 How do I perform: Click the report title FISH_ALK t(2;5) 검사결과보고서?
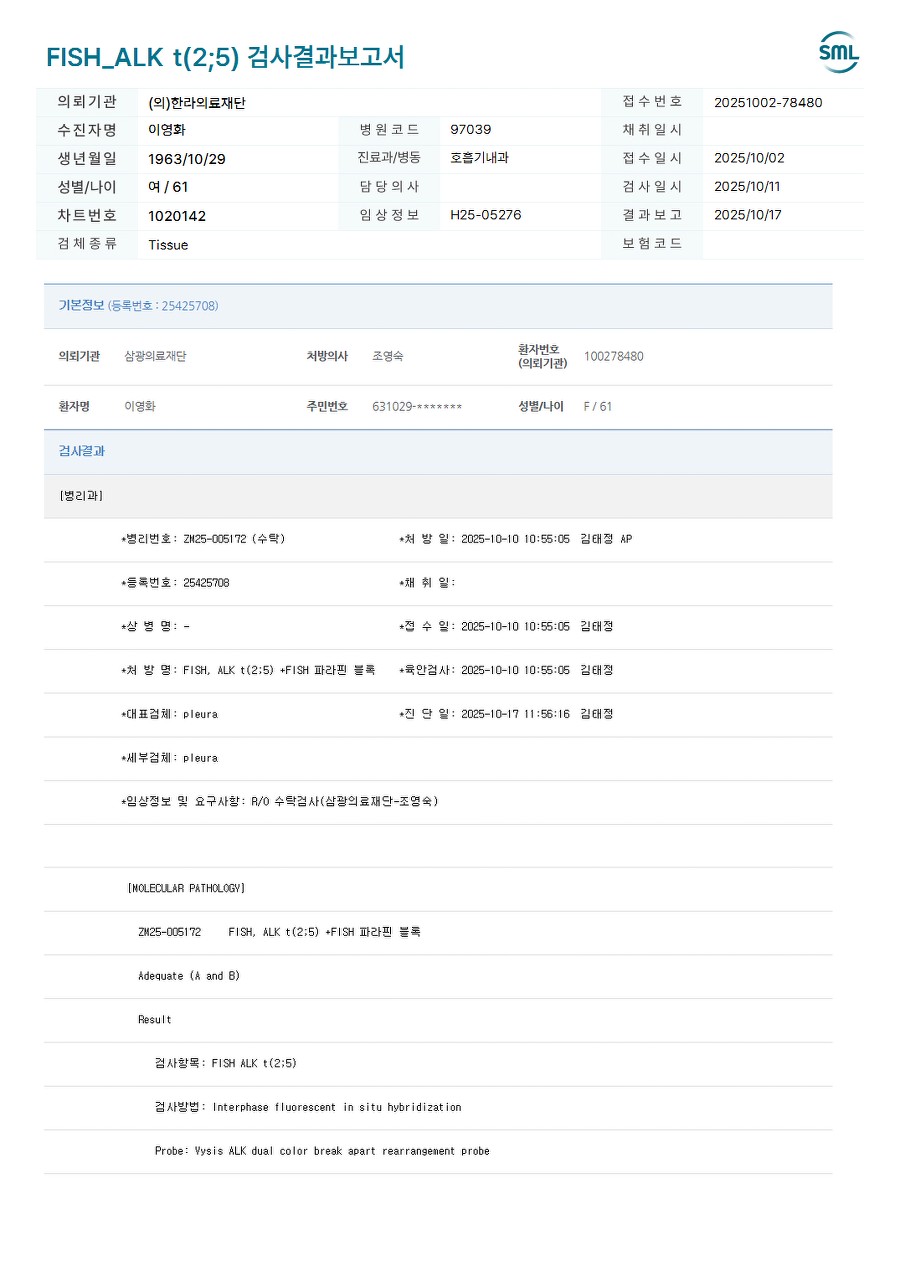tap(225, 57)
